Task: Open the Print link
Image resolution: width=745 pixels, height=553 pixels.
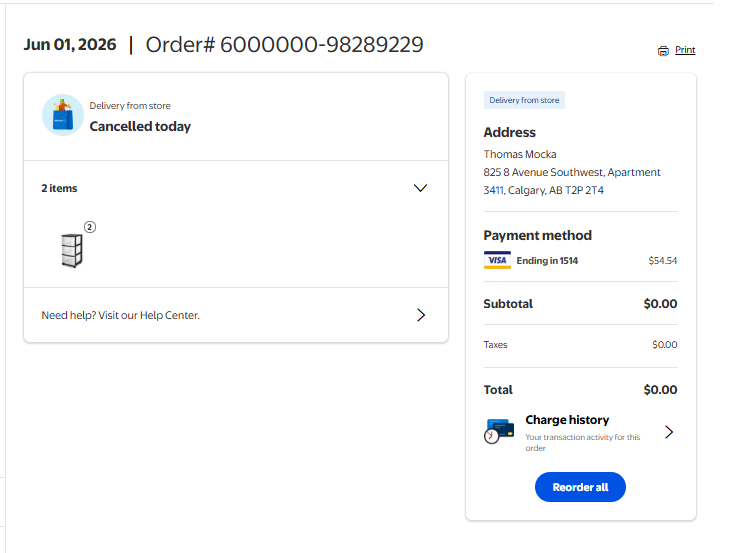Action: click(x=685, y=50)
